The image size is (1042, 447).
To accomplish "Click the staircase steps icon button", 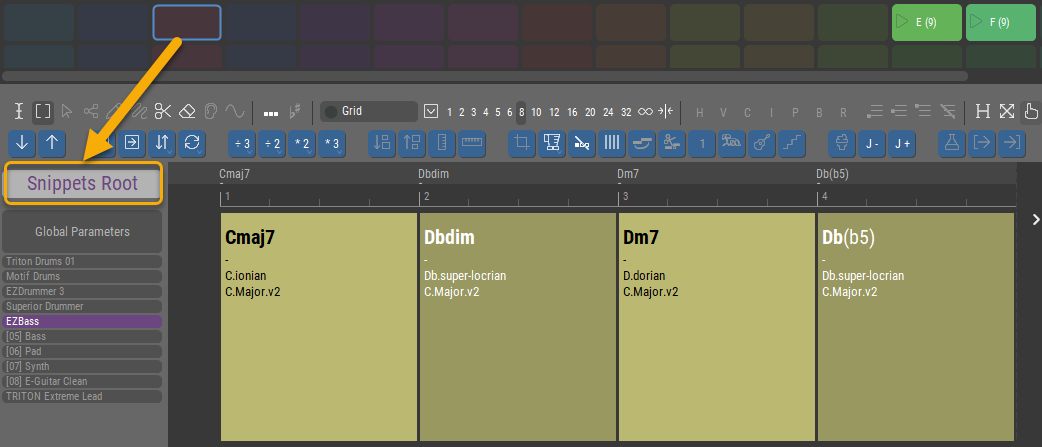I will [x=791, y=143].
